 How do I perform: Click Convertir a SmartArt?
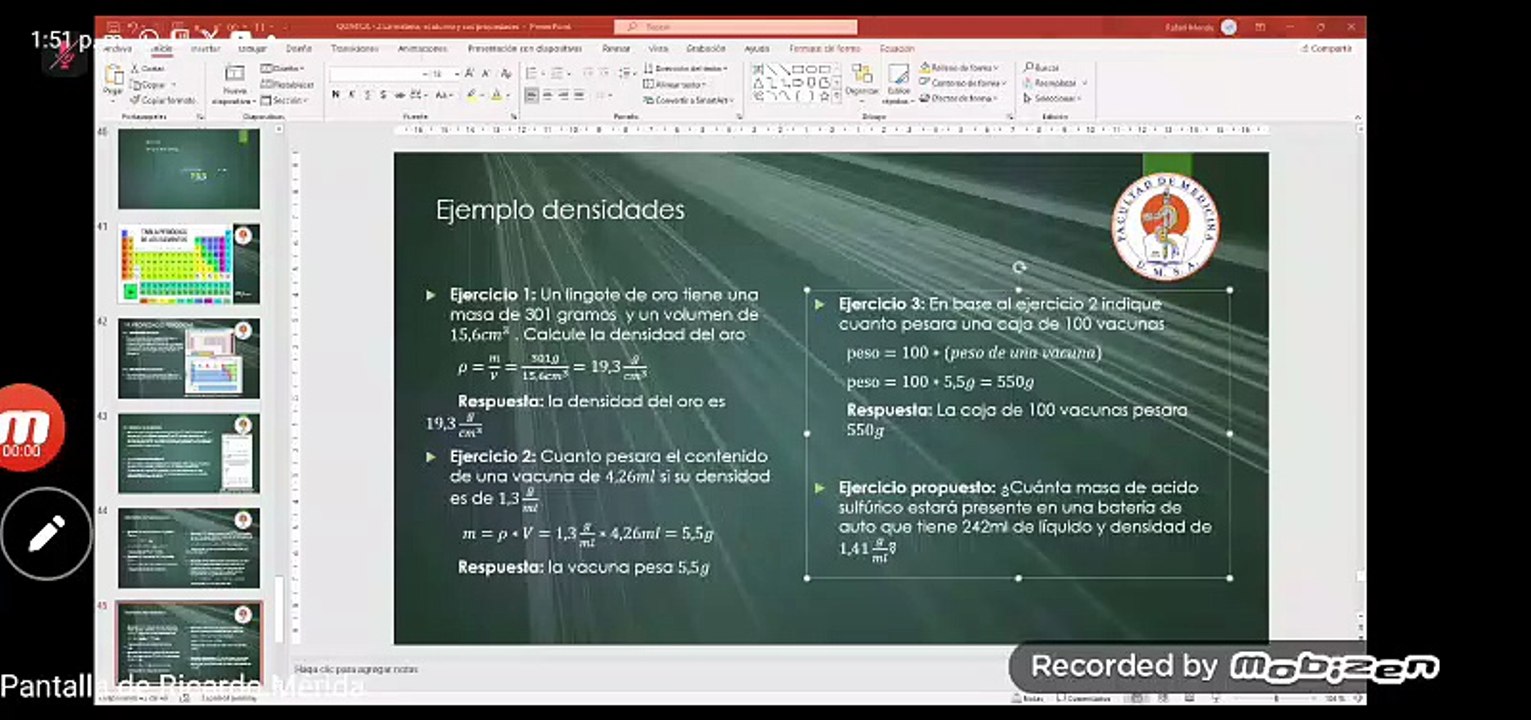point(689,100)
